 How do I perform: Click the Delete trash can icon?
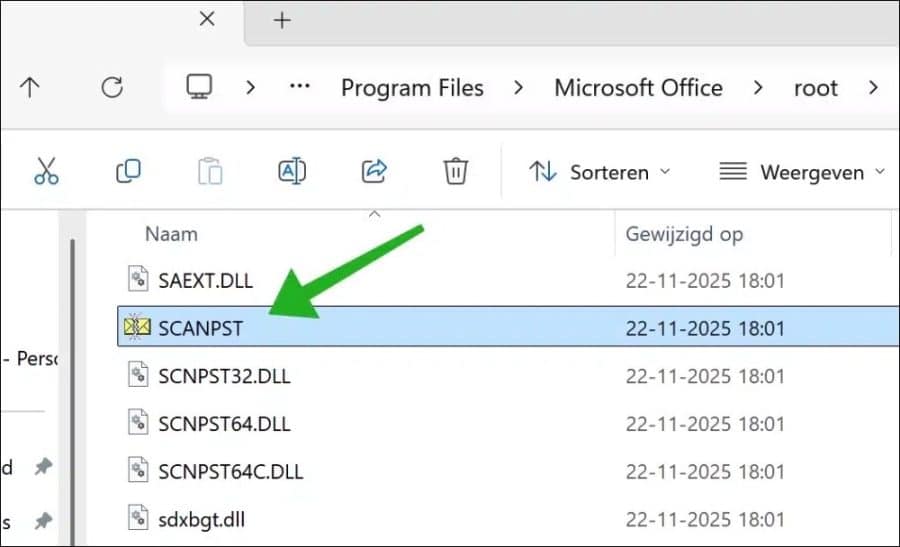pyautogui.click(x=455, y=172)
